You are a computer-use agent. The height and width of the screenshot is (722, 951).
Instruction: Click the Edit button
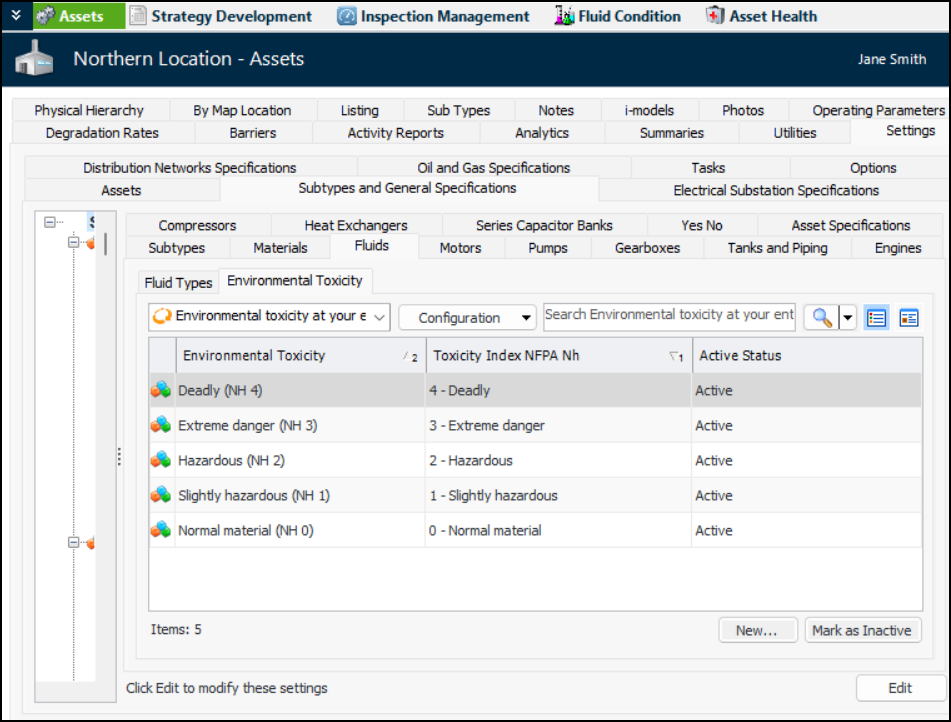pyautogui.click(x=899, y=688)
